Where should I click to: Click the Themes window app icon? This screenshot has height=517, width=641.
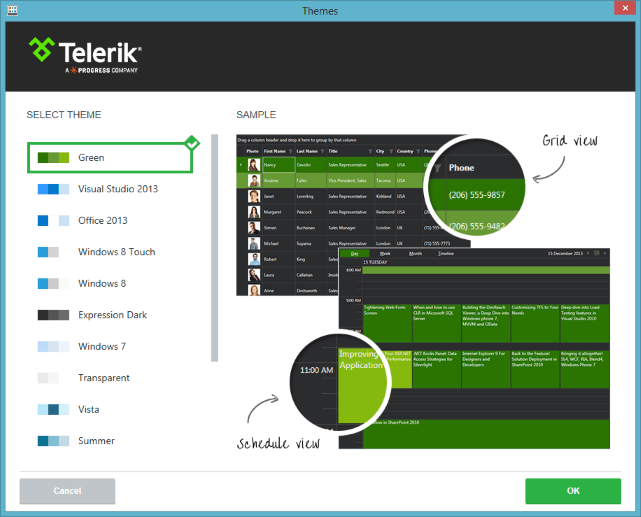[x=13, y=10]
